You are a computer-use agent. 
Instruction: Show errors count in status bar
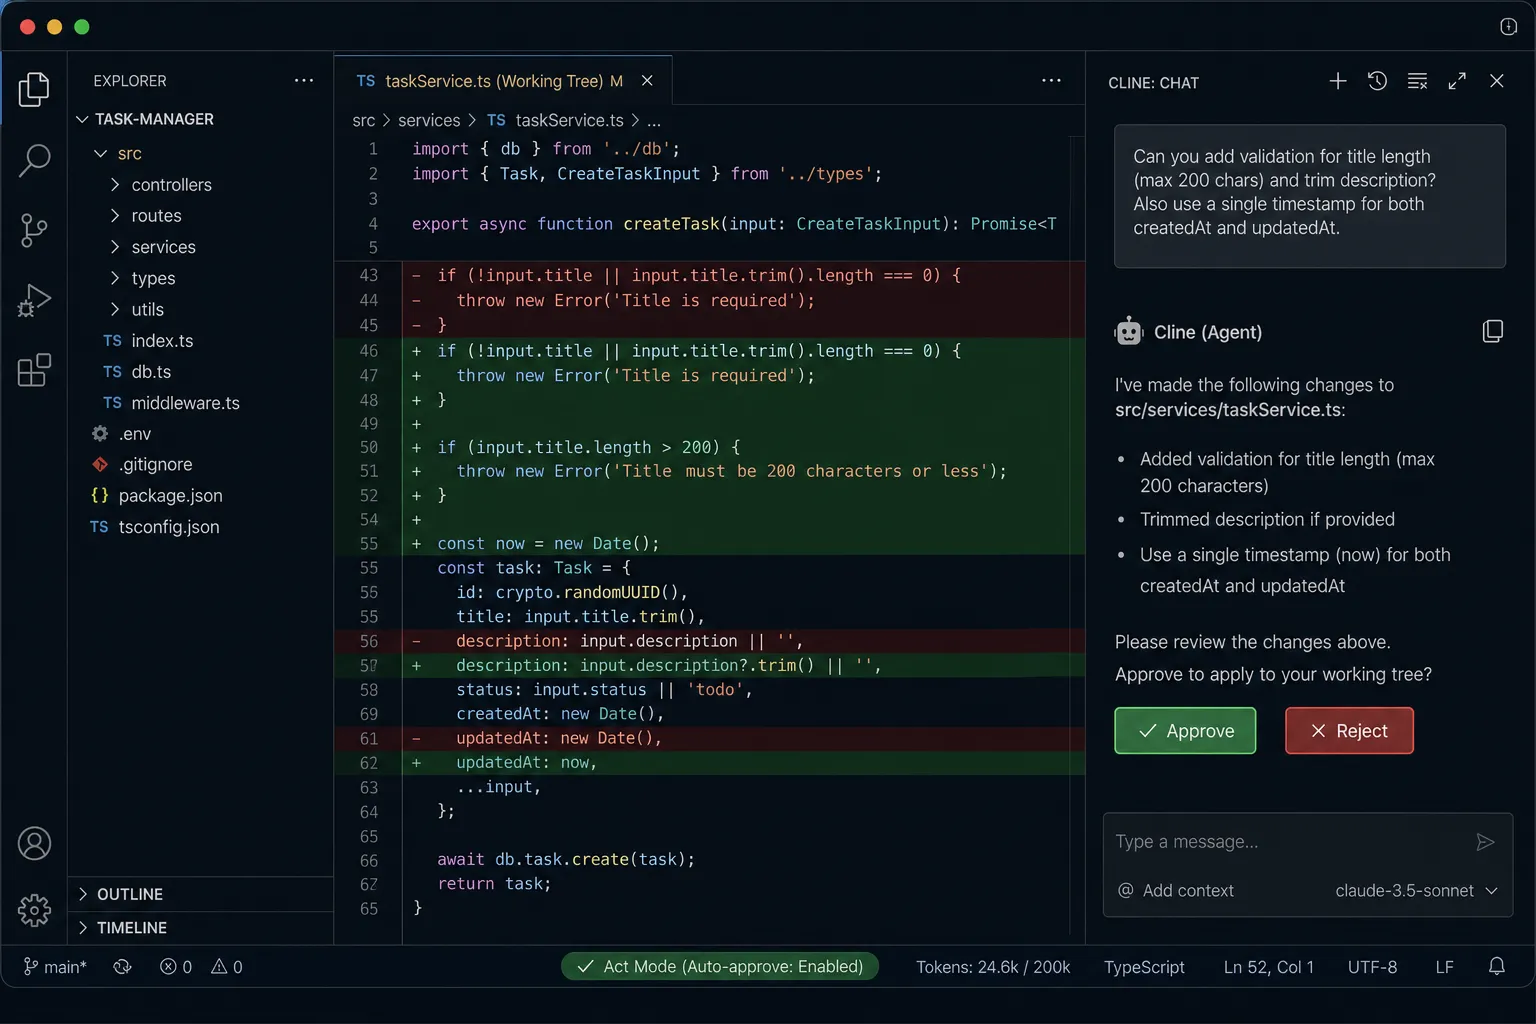176,967
